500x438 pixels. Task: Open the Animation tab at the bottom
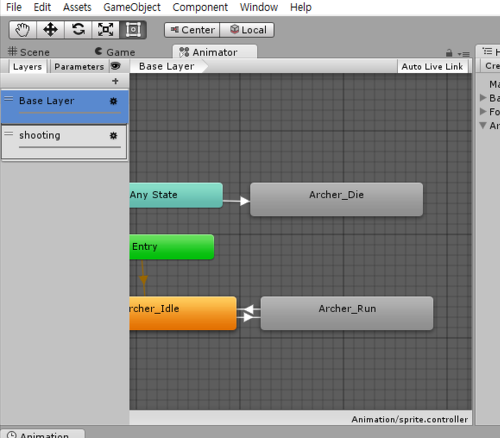43,434
